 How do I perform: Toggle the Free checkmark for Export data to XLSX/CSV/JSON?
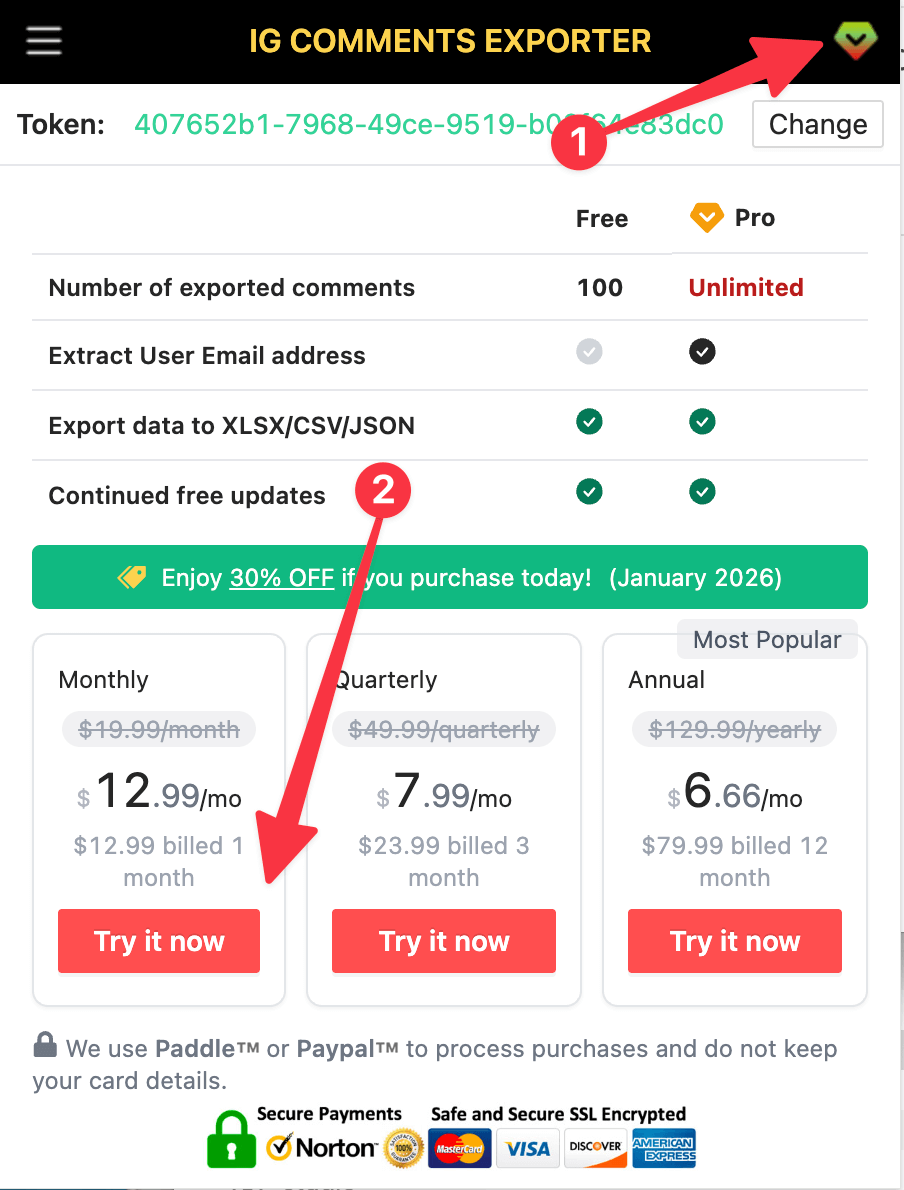point(589,422)
